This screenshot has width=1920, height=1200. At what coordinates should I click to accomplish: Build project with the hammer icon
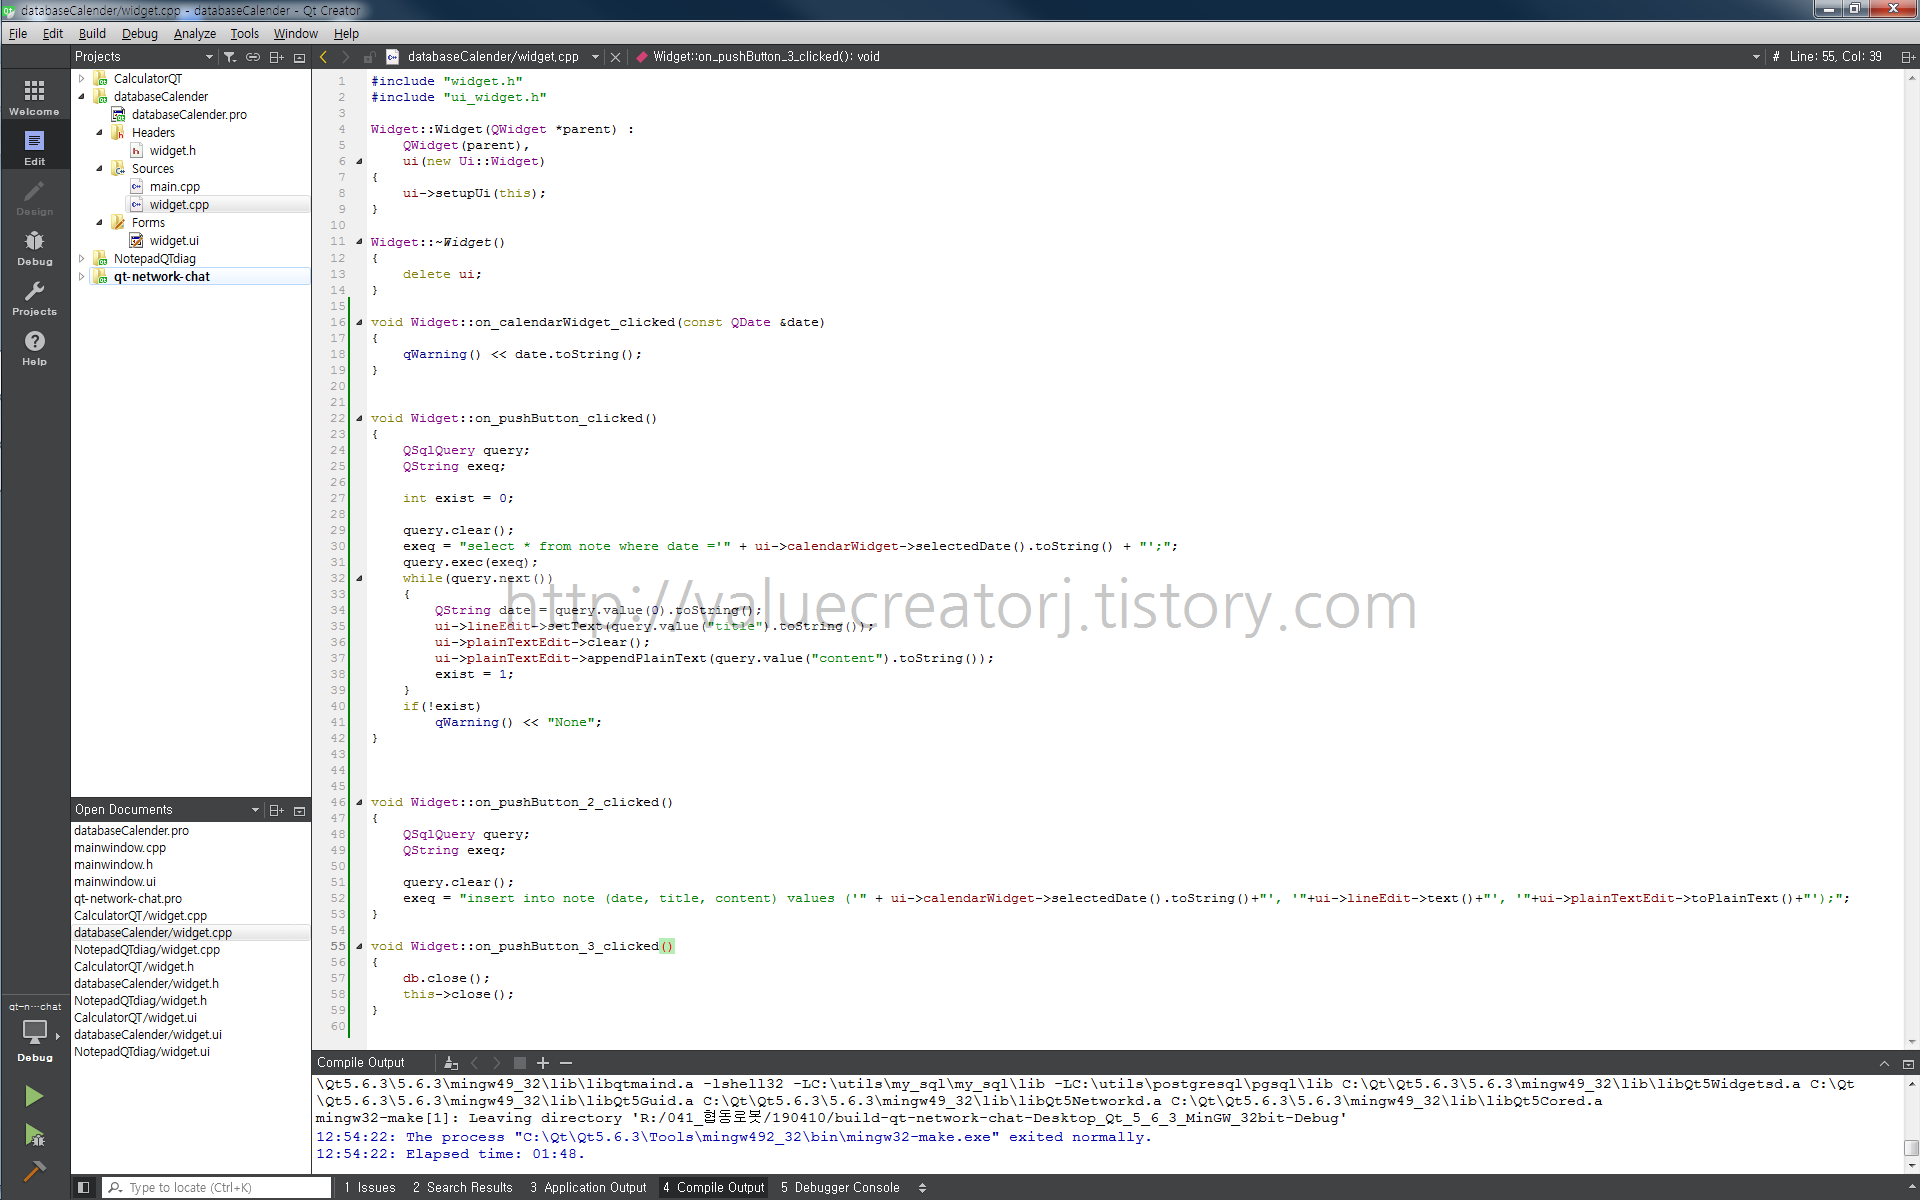34,1171
